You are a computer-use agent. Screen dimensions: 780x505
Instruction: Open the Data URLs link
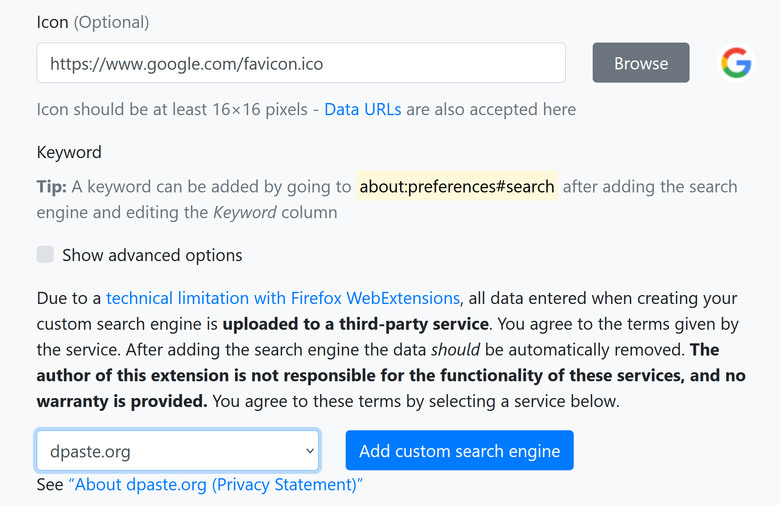362,109
